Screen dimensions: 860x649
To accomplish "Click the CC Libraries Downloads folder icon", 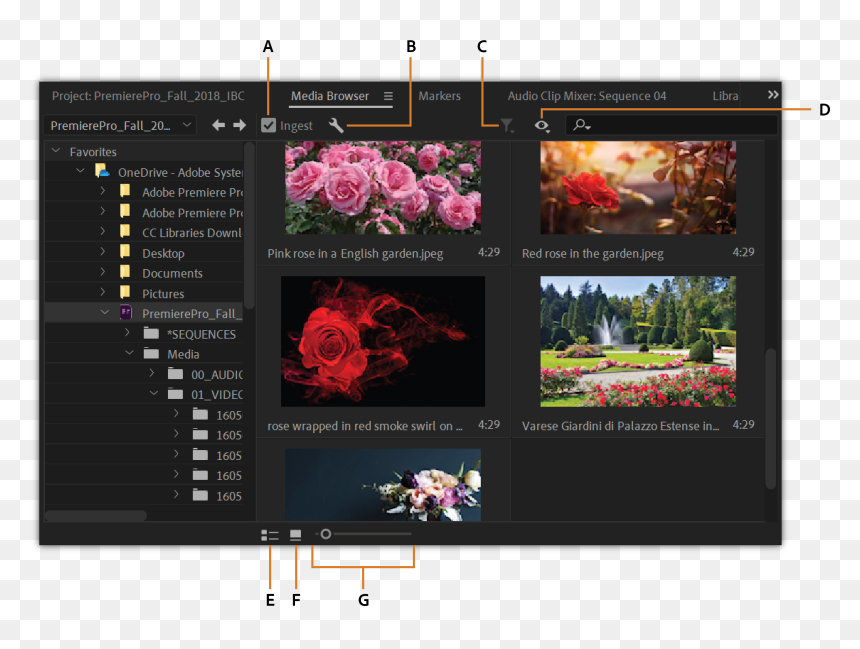I will click(x=125, y=231).
